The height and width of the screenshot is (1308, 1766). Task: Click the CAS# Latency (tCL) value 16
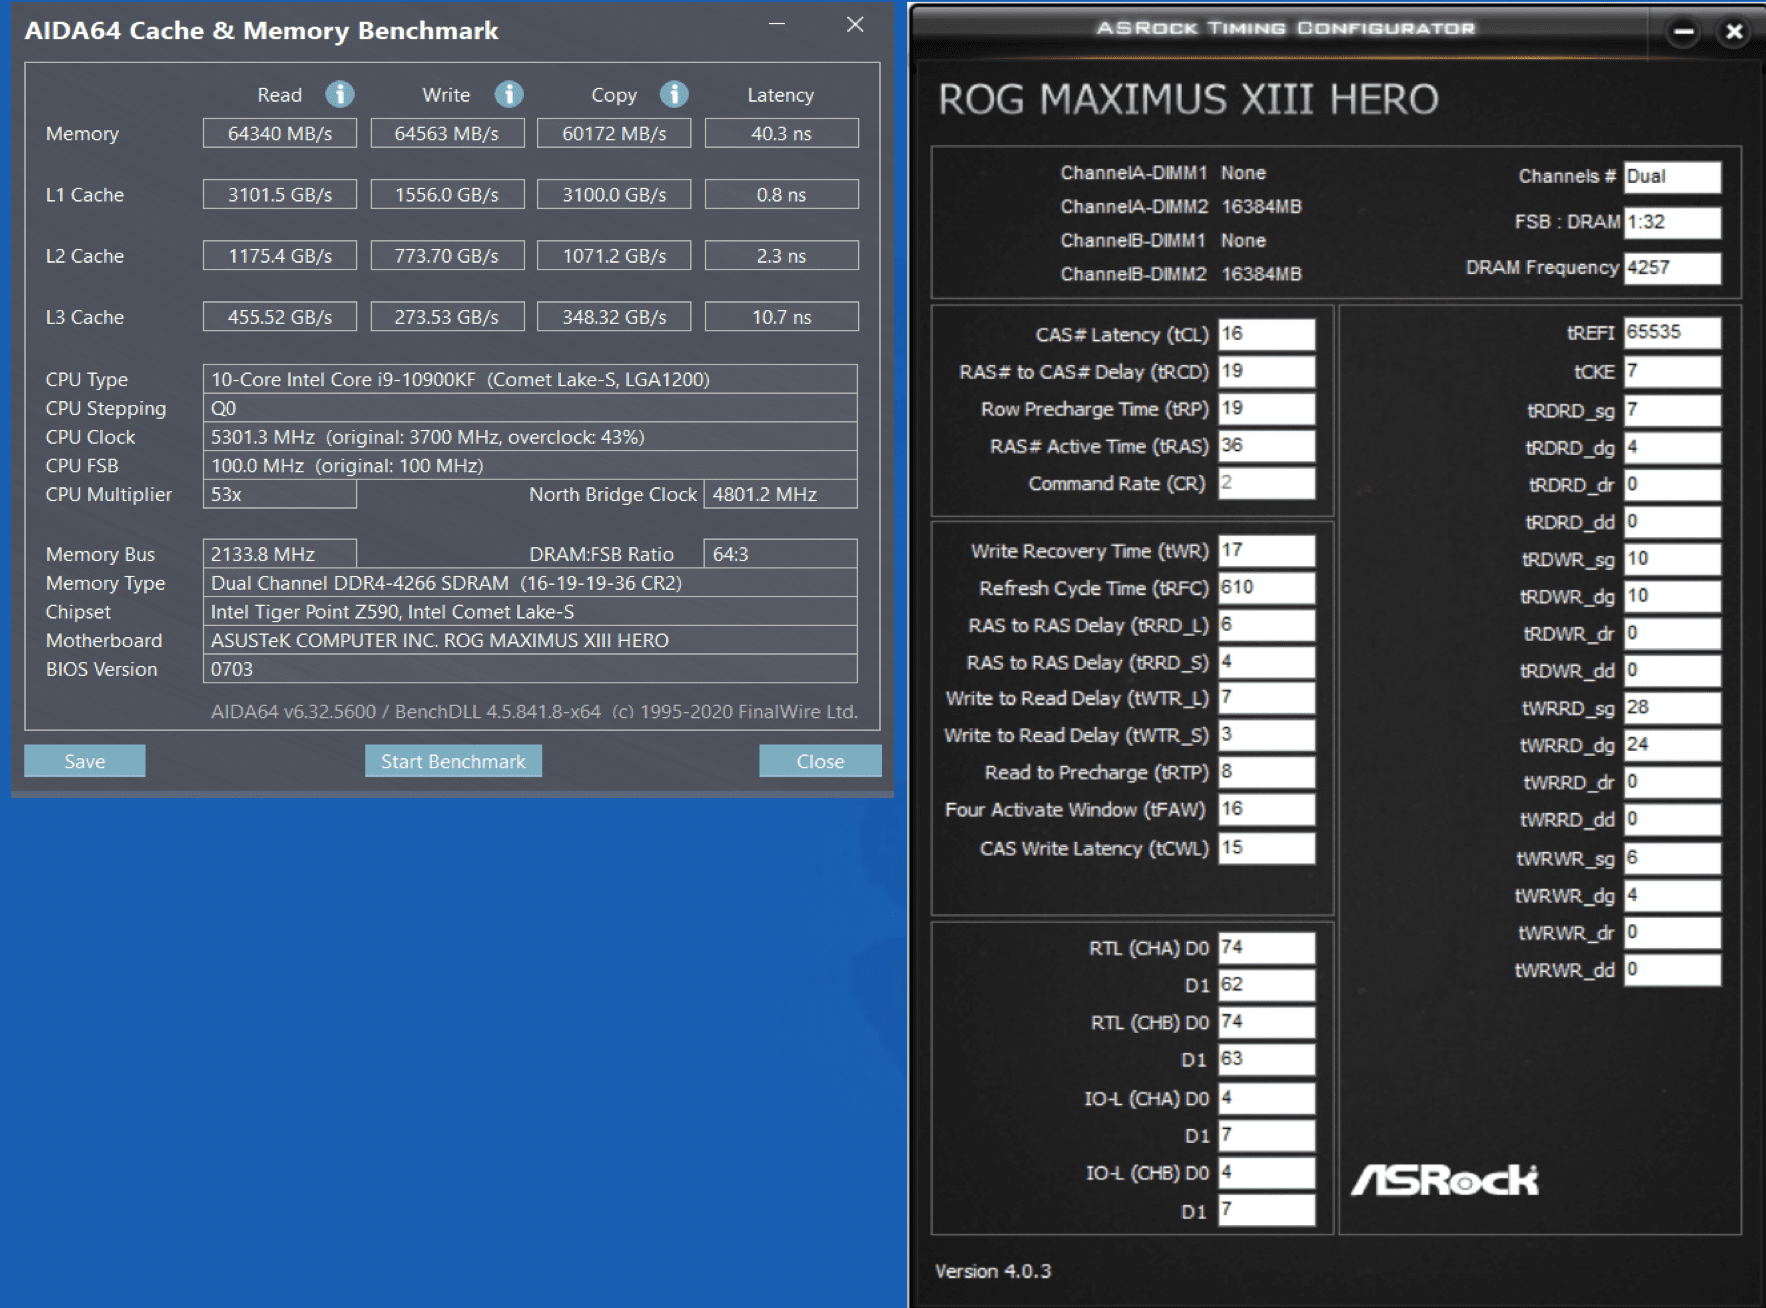(1267, 334)
